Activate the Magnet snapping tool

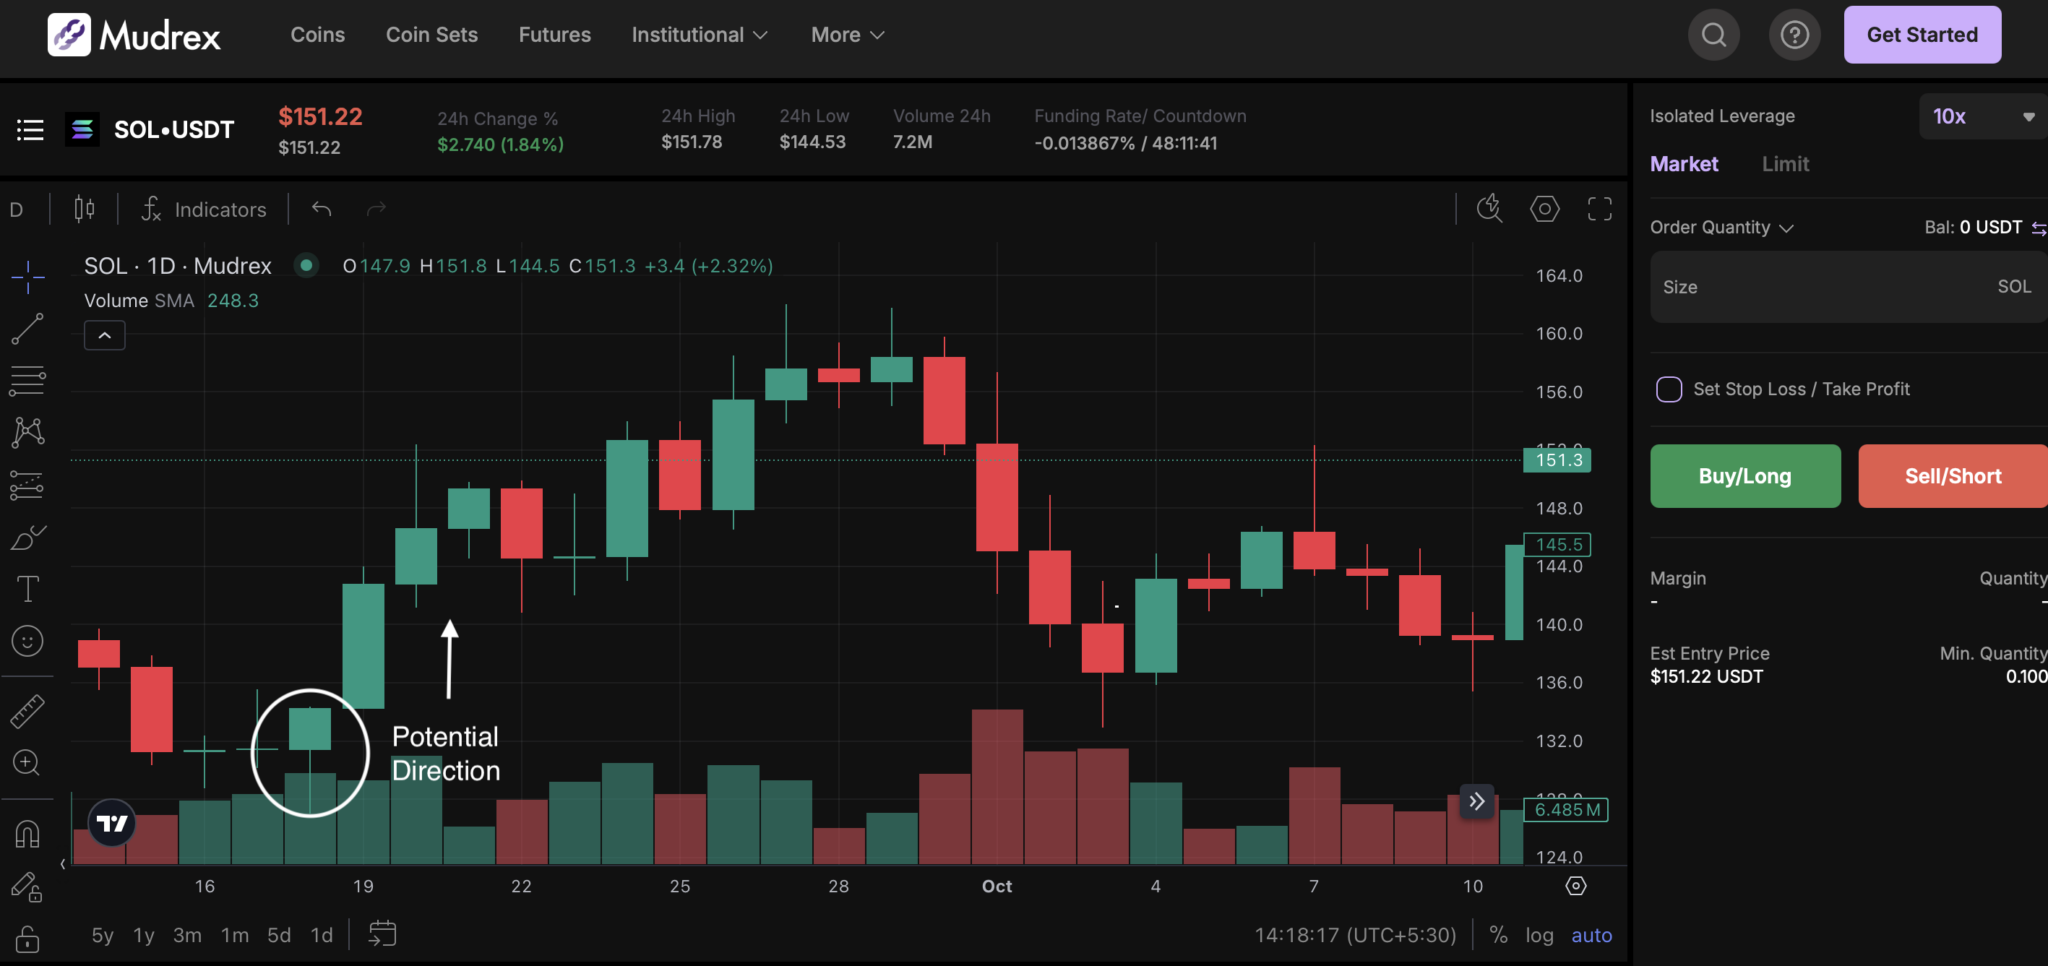tap(27, 834)
